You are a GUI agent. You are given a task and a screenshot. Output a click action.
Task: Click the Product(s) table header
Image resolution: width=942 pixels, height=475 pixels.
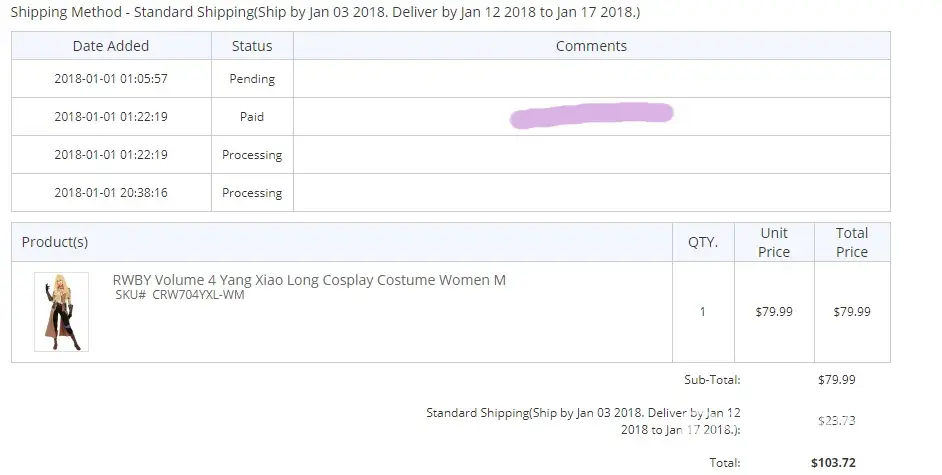55,242
